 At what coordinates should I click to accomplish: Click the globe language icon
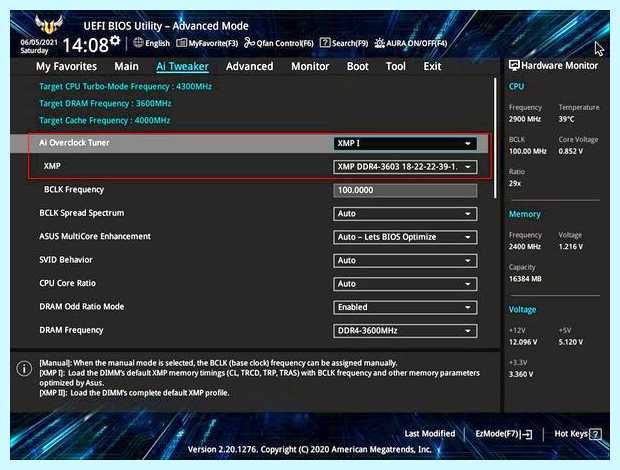(138, 43)
